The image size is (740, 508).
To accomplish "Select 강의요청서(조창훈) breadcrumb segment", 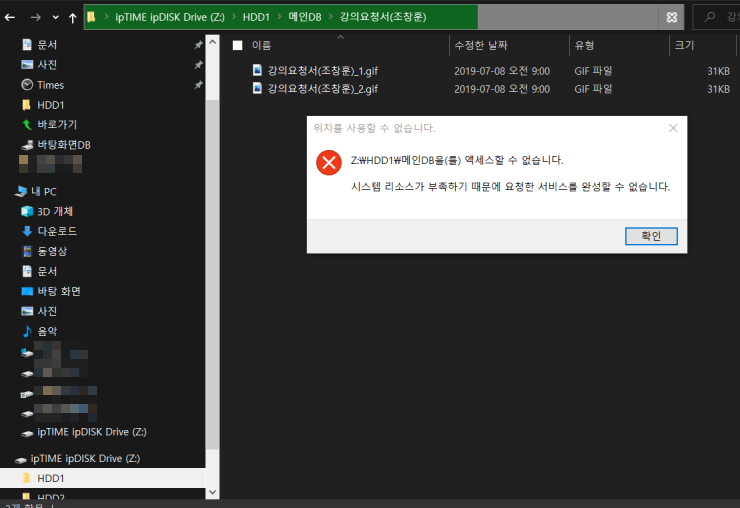I will (383, 17).
